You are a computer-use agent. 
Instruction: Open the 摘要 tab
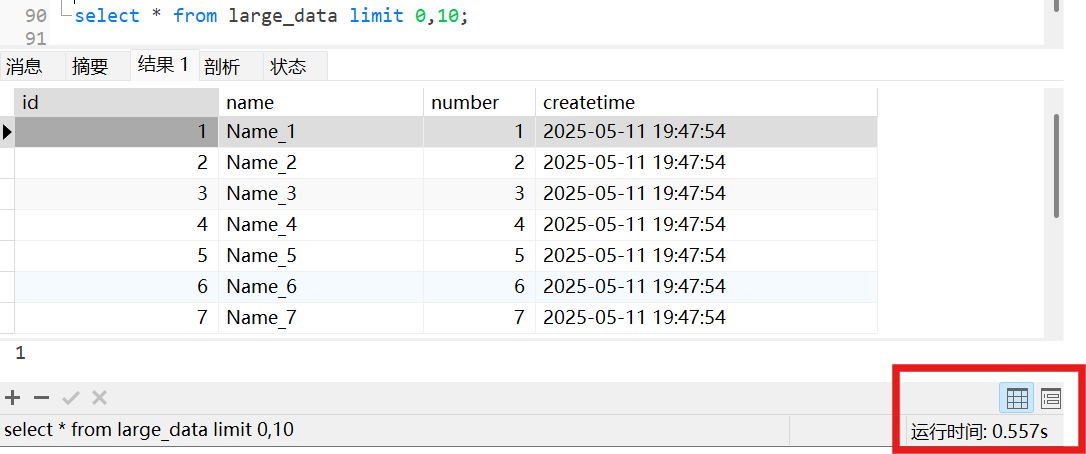[x=90, y=67]
